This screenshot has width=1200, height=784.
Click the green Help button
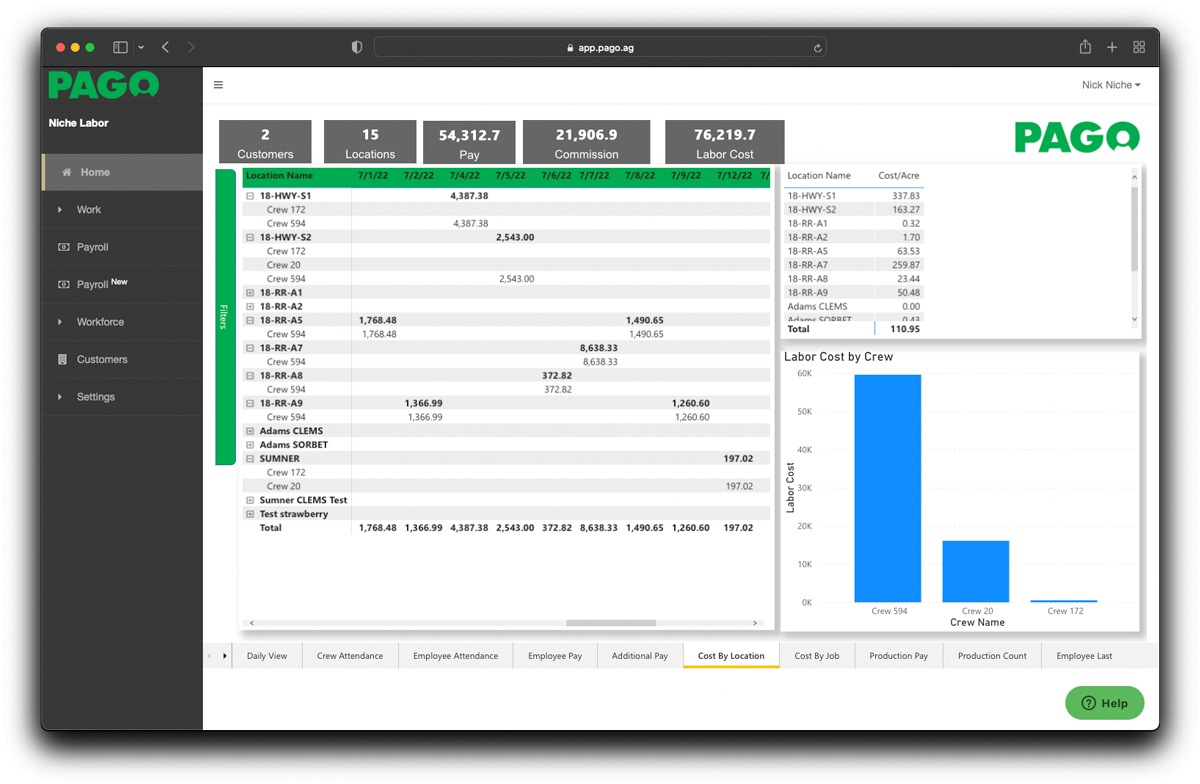[1104, 703]
